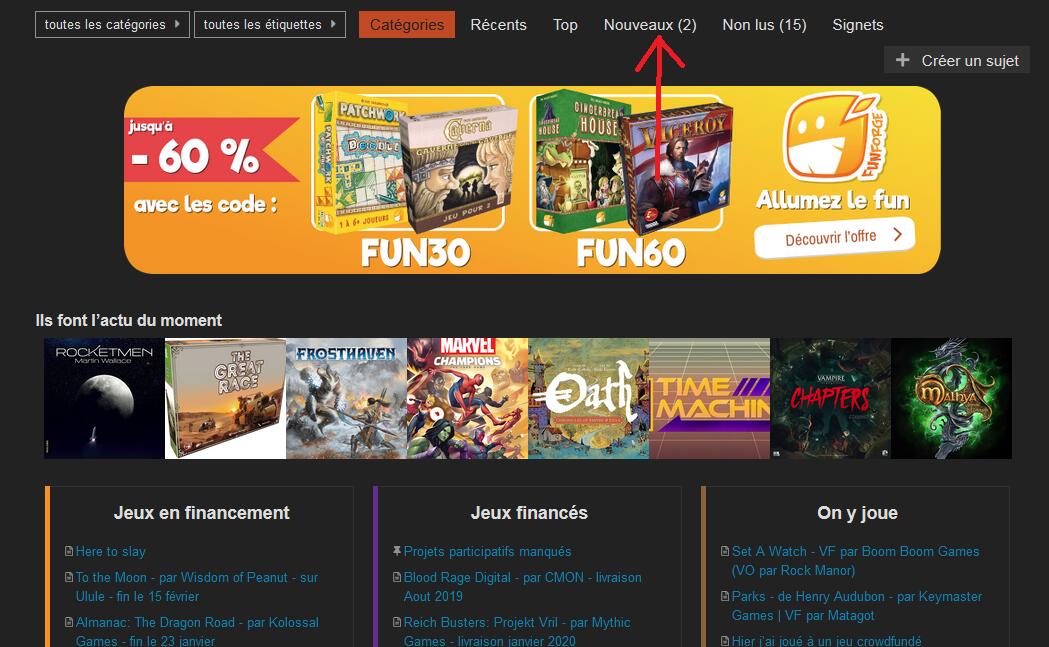The height and width of the screenshot is (647, 1049).
Task: Switch to the Récents tab
Action: [x=498, y=25]
